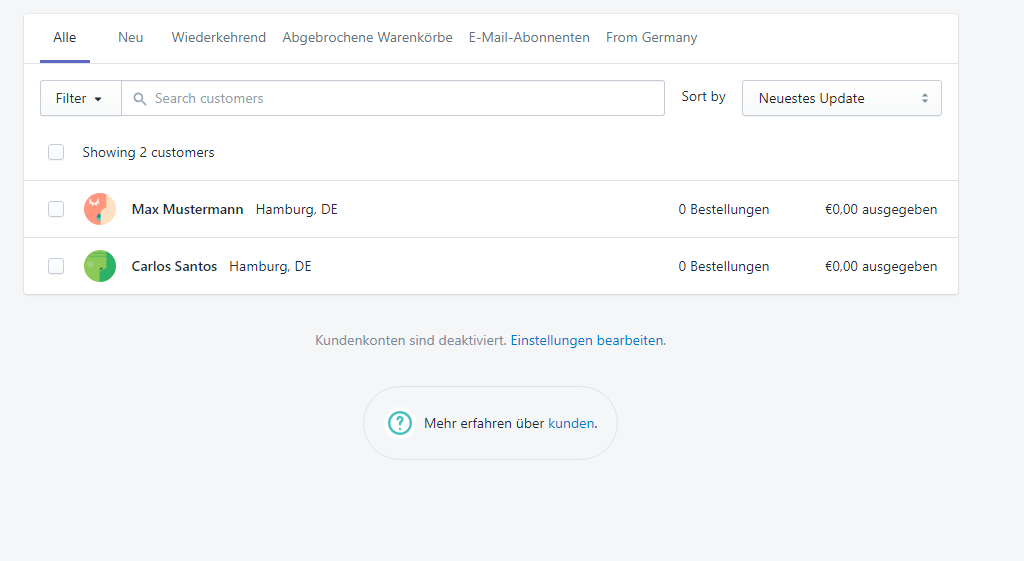Image resolution: width=1024 pixels, height=561 pixels.
Task: Check the box for Max Mustermann
Action: pos(56,209)
